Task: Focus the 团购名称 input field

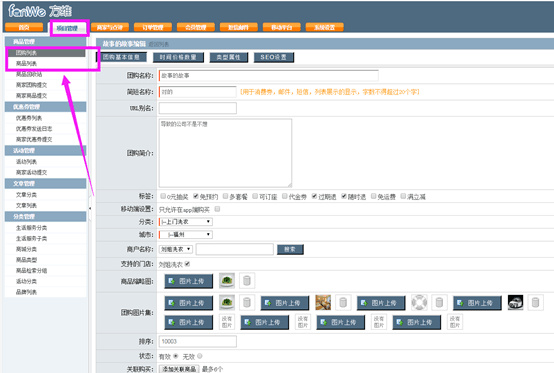Action: (269, 76)
